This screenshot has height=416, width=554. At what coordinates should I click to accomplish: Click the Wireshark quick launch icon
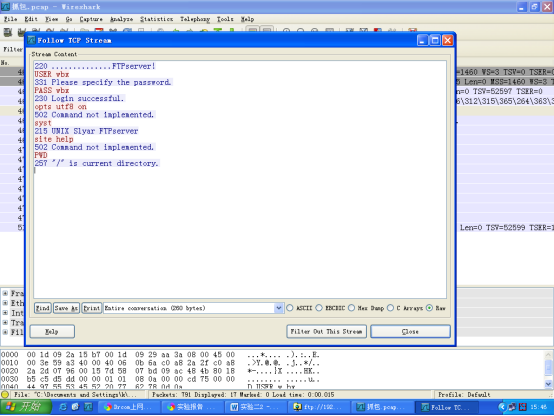coord(88,407)
